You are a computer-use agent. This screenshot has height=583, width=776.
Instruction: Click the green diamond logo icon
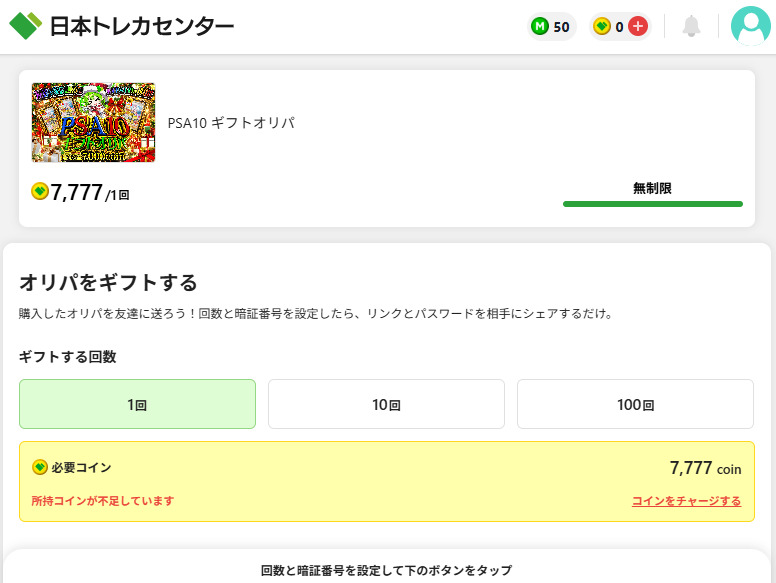(26, 25)
